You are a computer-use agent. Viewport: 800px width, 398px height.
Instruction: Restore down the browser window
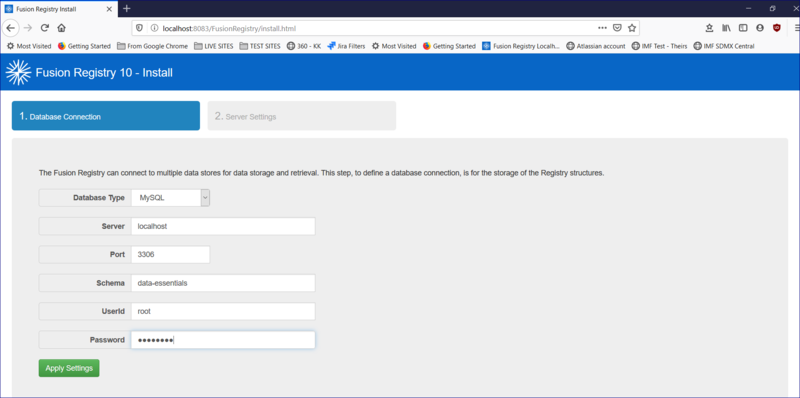click(772, 9)
